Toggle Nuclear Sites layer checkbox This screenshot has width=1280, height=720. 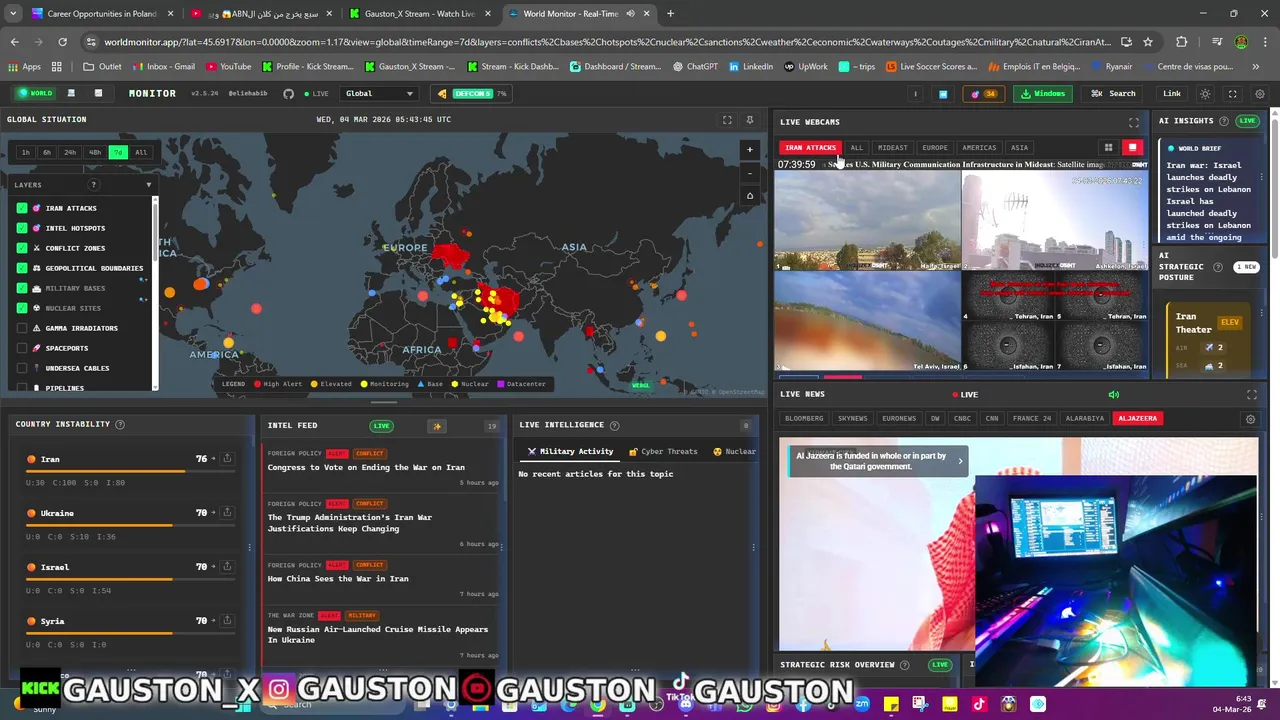click(22, 308)
